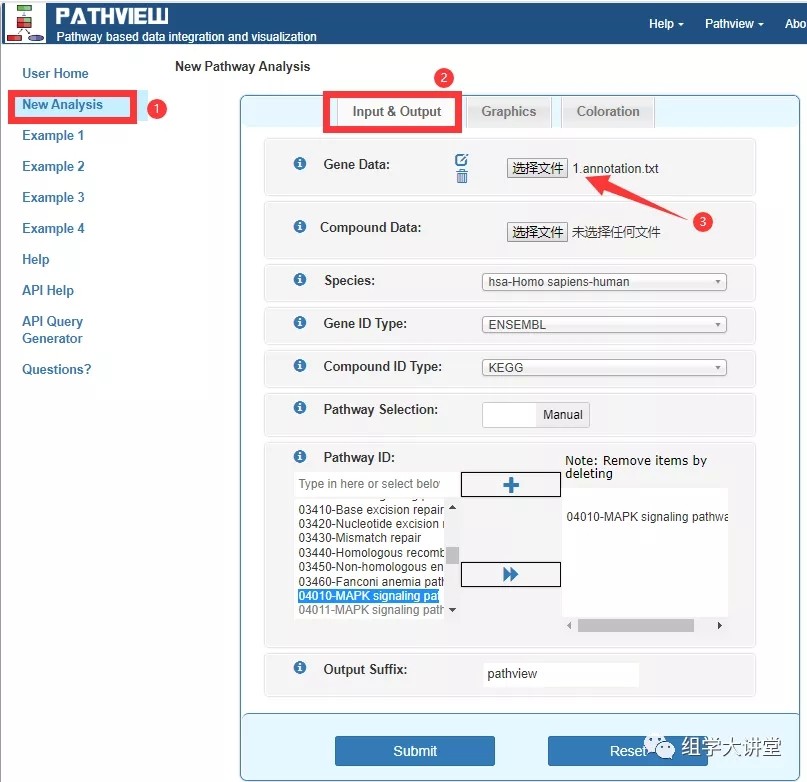Click the Submit button
Screen dimensions: 807x782
tap(415, 751)
